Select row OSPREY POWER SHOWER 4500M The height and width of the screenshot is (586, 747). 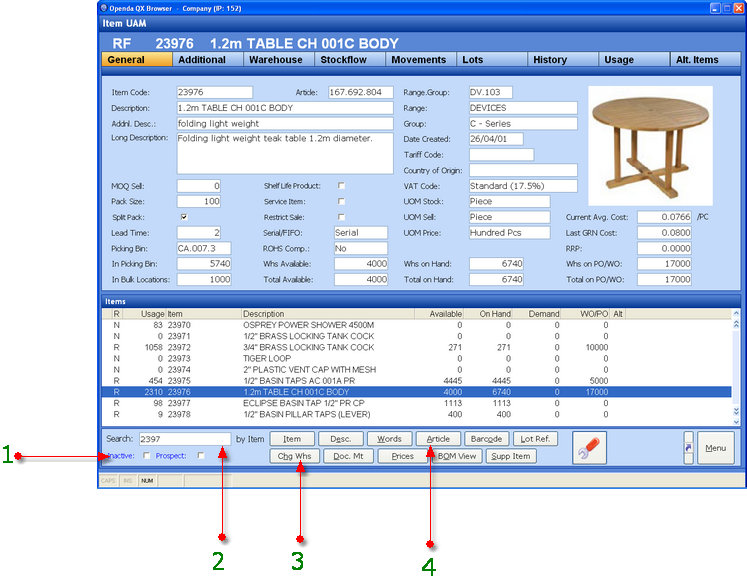[417, 325]
